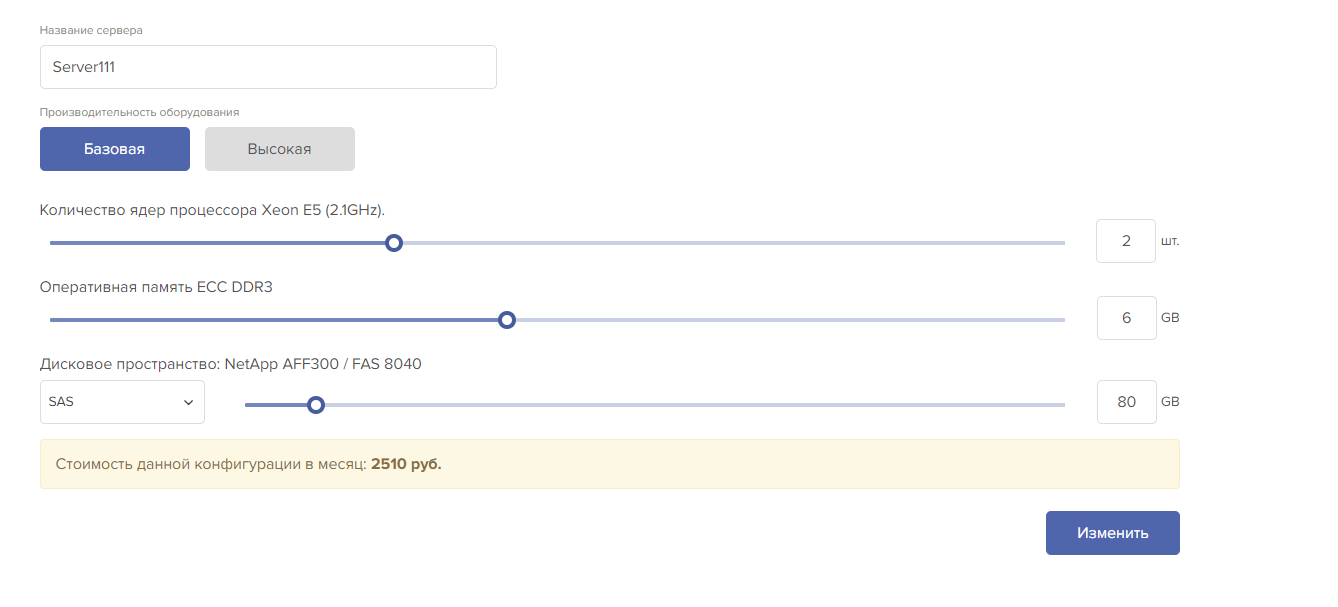Click the server name field containing Server111

coord(268,67)
